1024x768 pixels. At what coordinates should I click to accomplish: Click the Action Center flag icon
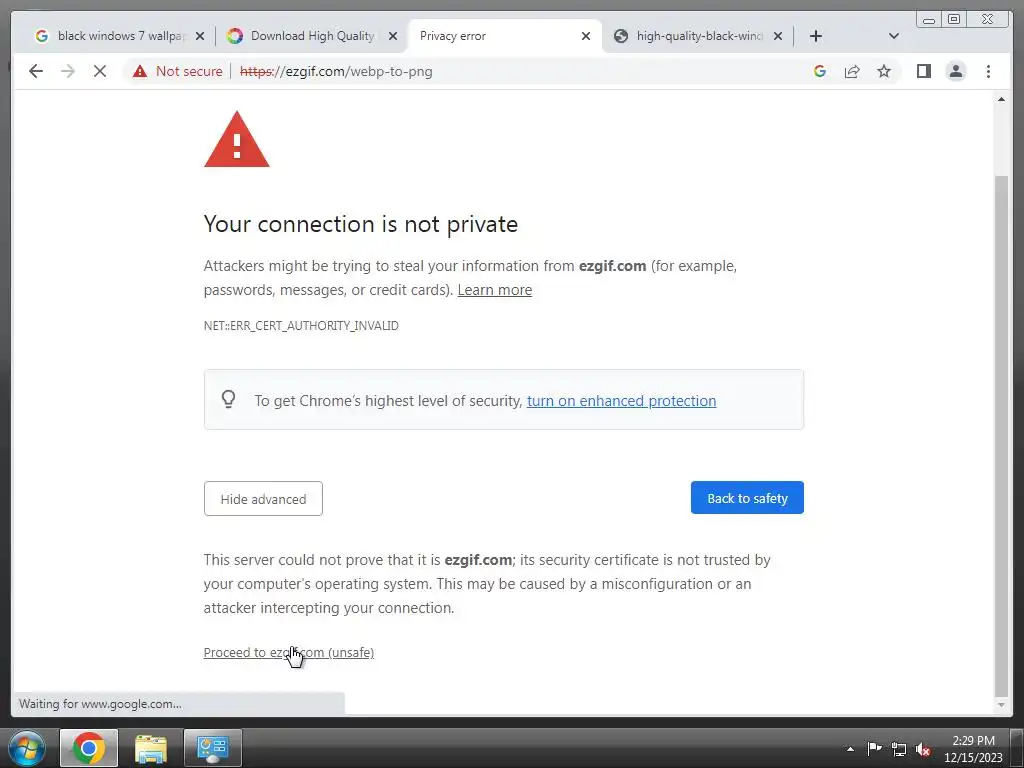(x=874, y=749)
